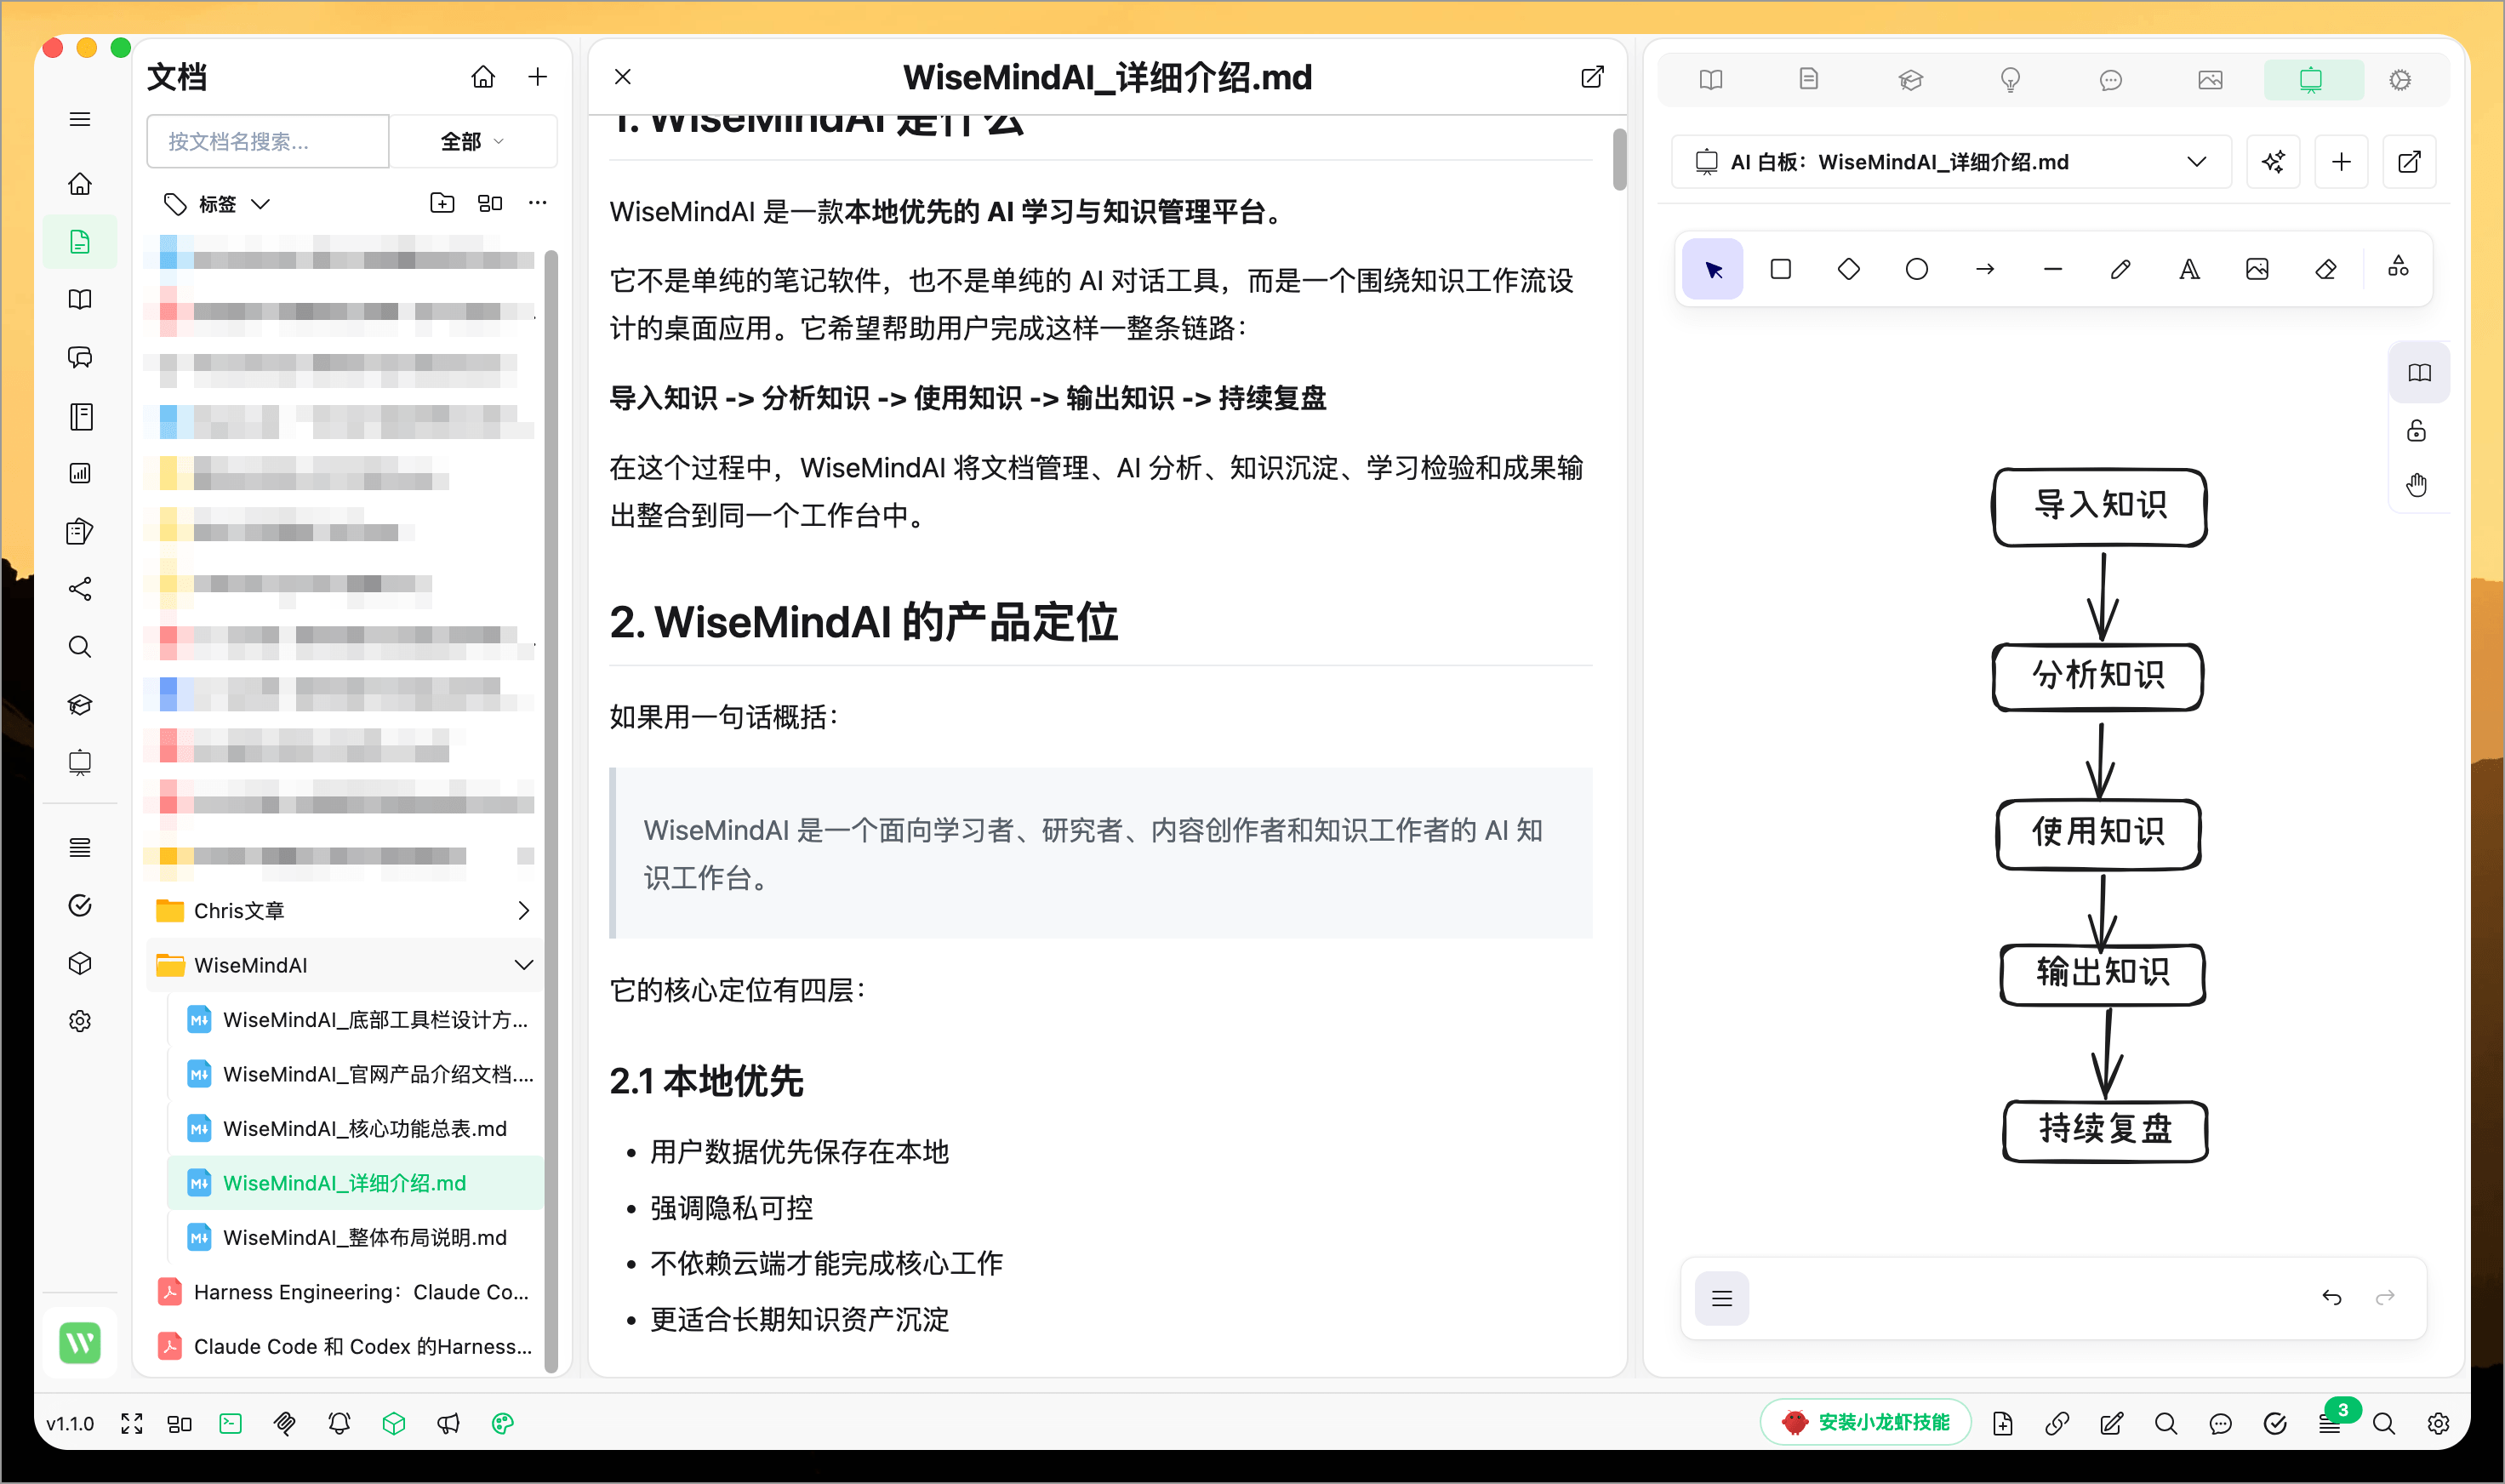Insert image using whiteboard toolbar image tool
Image resolution: width=2505 pixels, height=1484 pixels.
2257,269
